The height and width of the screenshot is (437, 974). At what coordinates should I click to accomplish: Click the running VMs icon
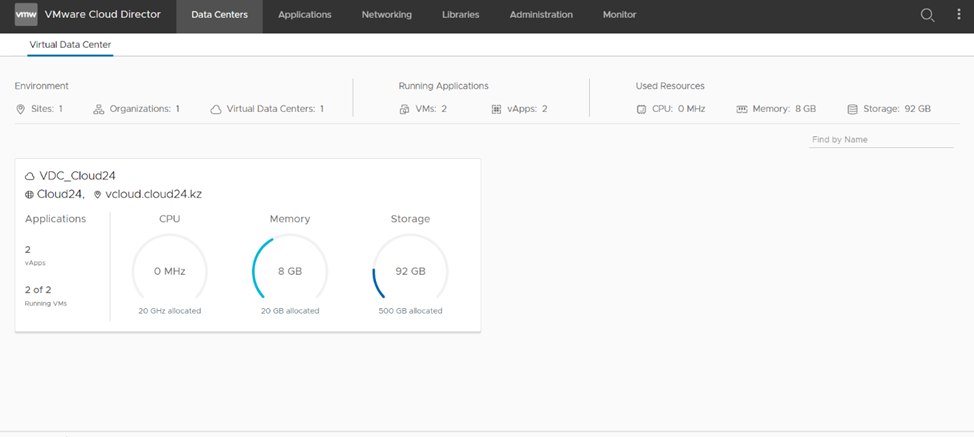[x=404, y=109]
